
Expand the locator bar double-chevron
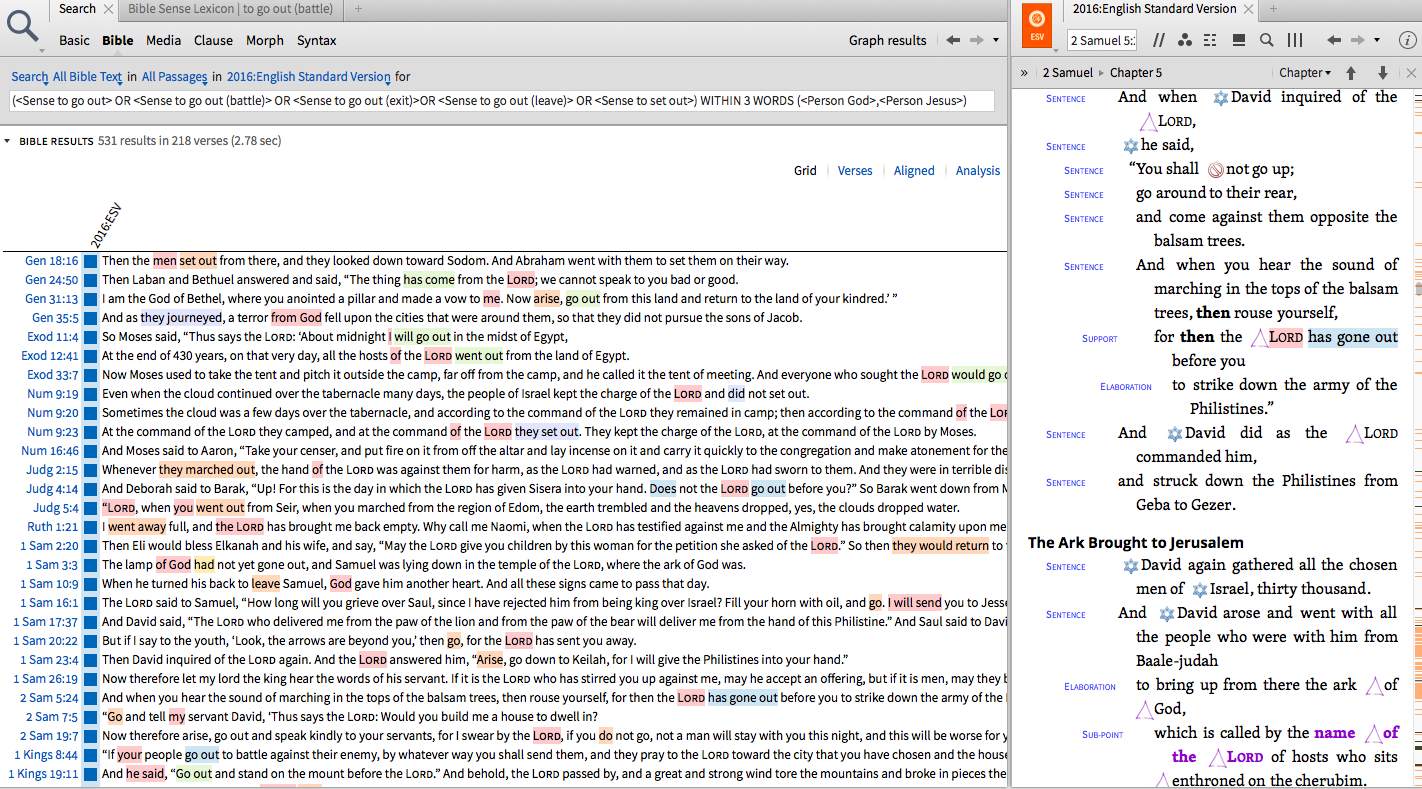pos(1024,73)
